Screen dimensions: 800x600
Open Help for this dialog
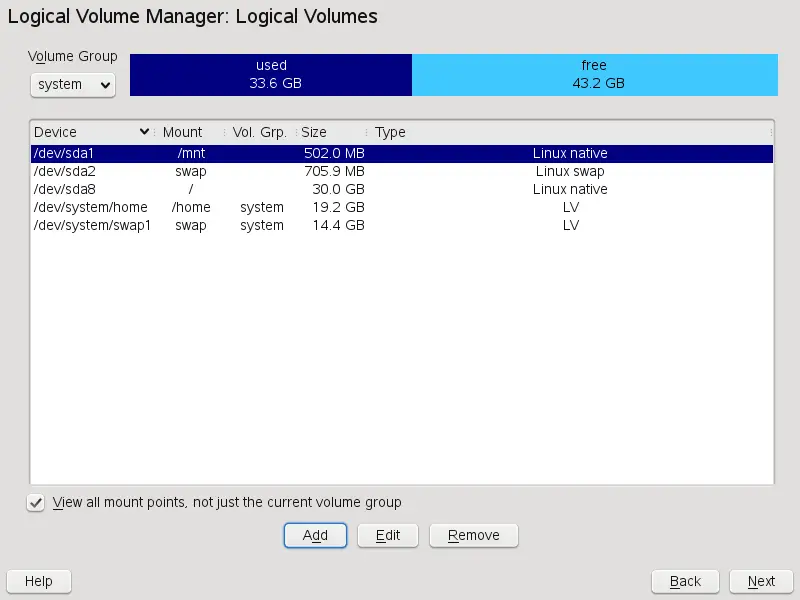pos(39,581)
